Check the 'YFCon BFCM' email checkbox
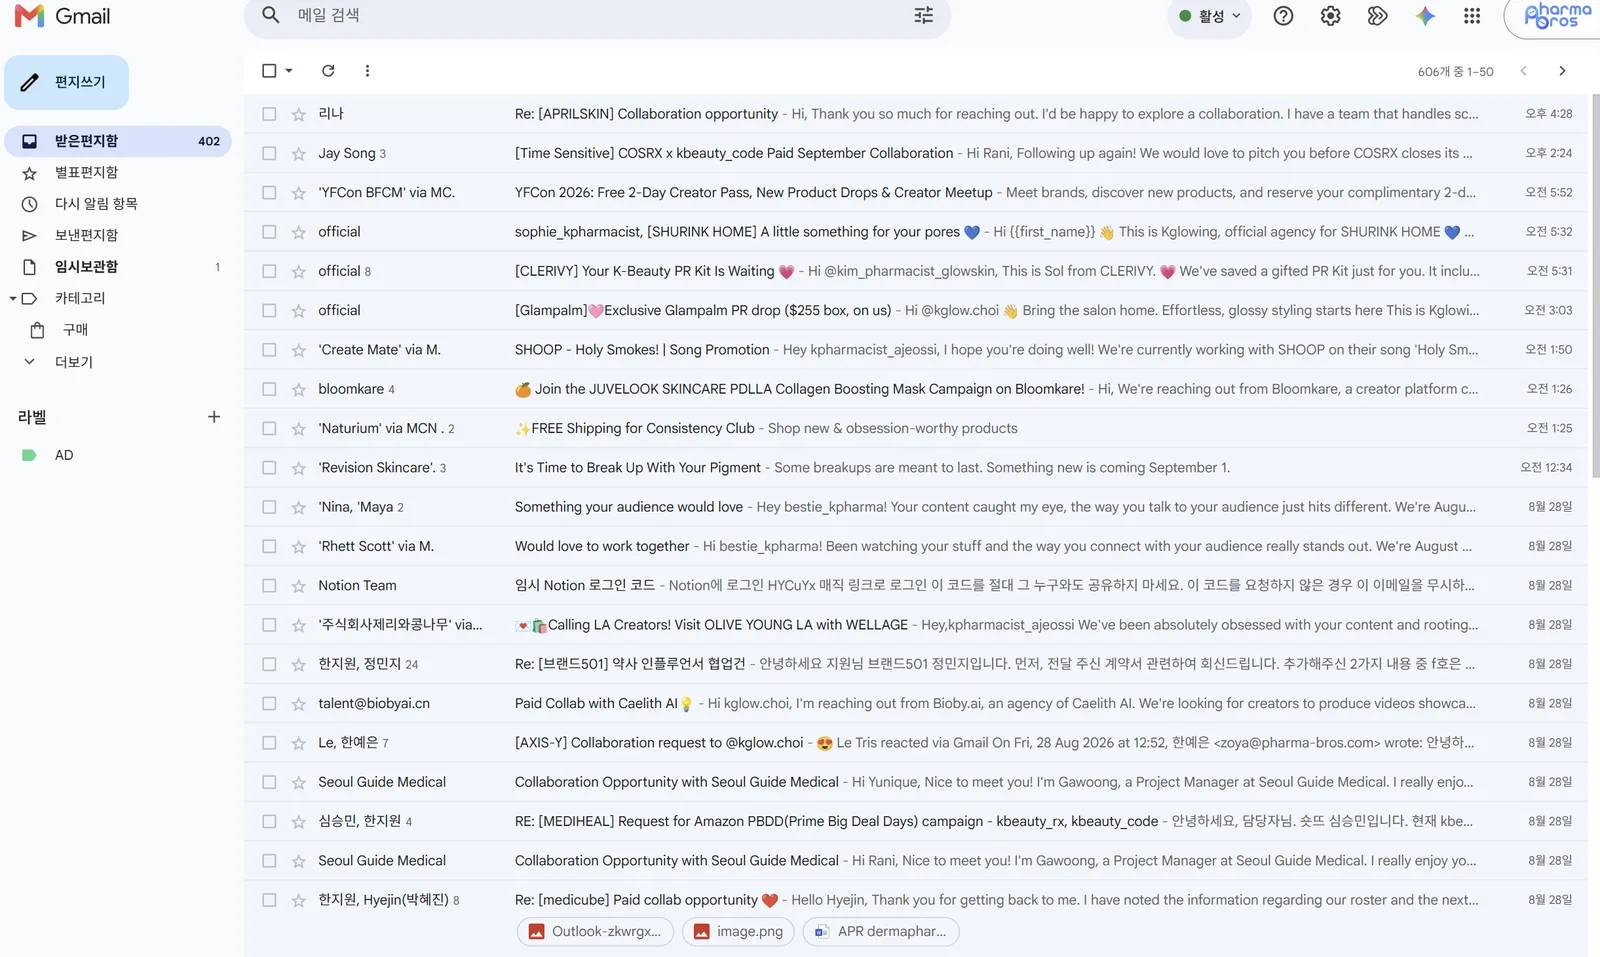This screenshot has width=1600, height=957. 269,193
